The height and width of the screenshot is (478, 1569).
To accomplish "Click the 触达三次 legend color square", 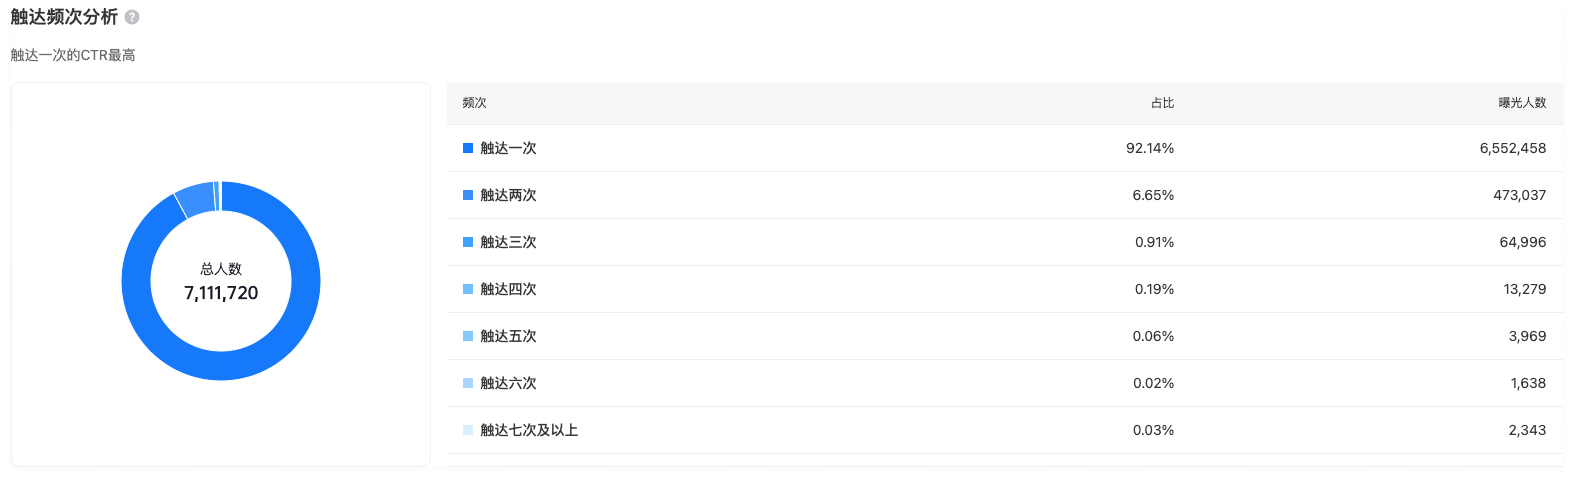I will tap(468, 242).
